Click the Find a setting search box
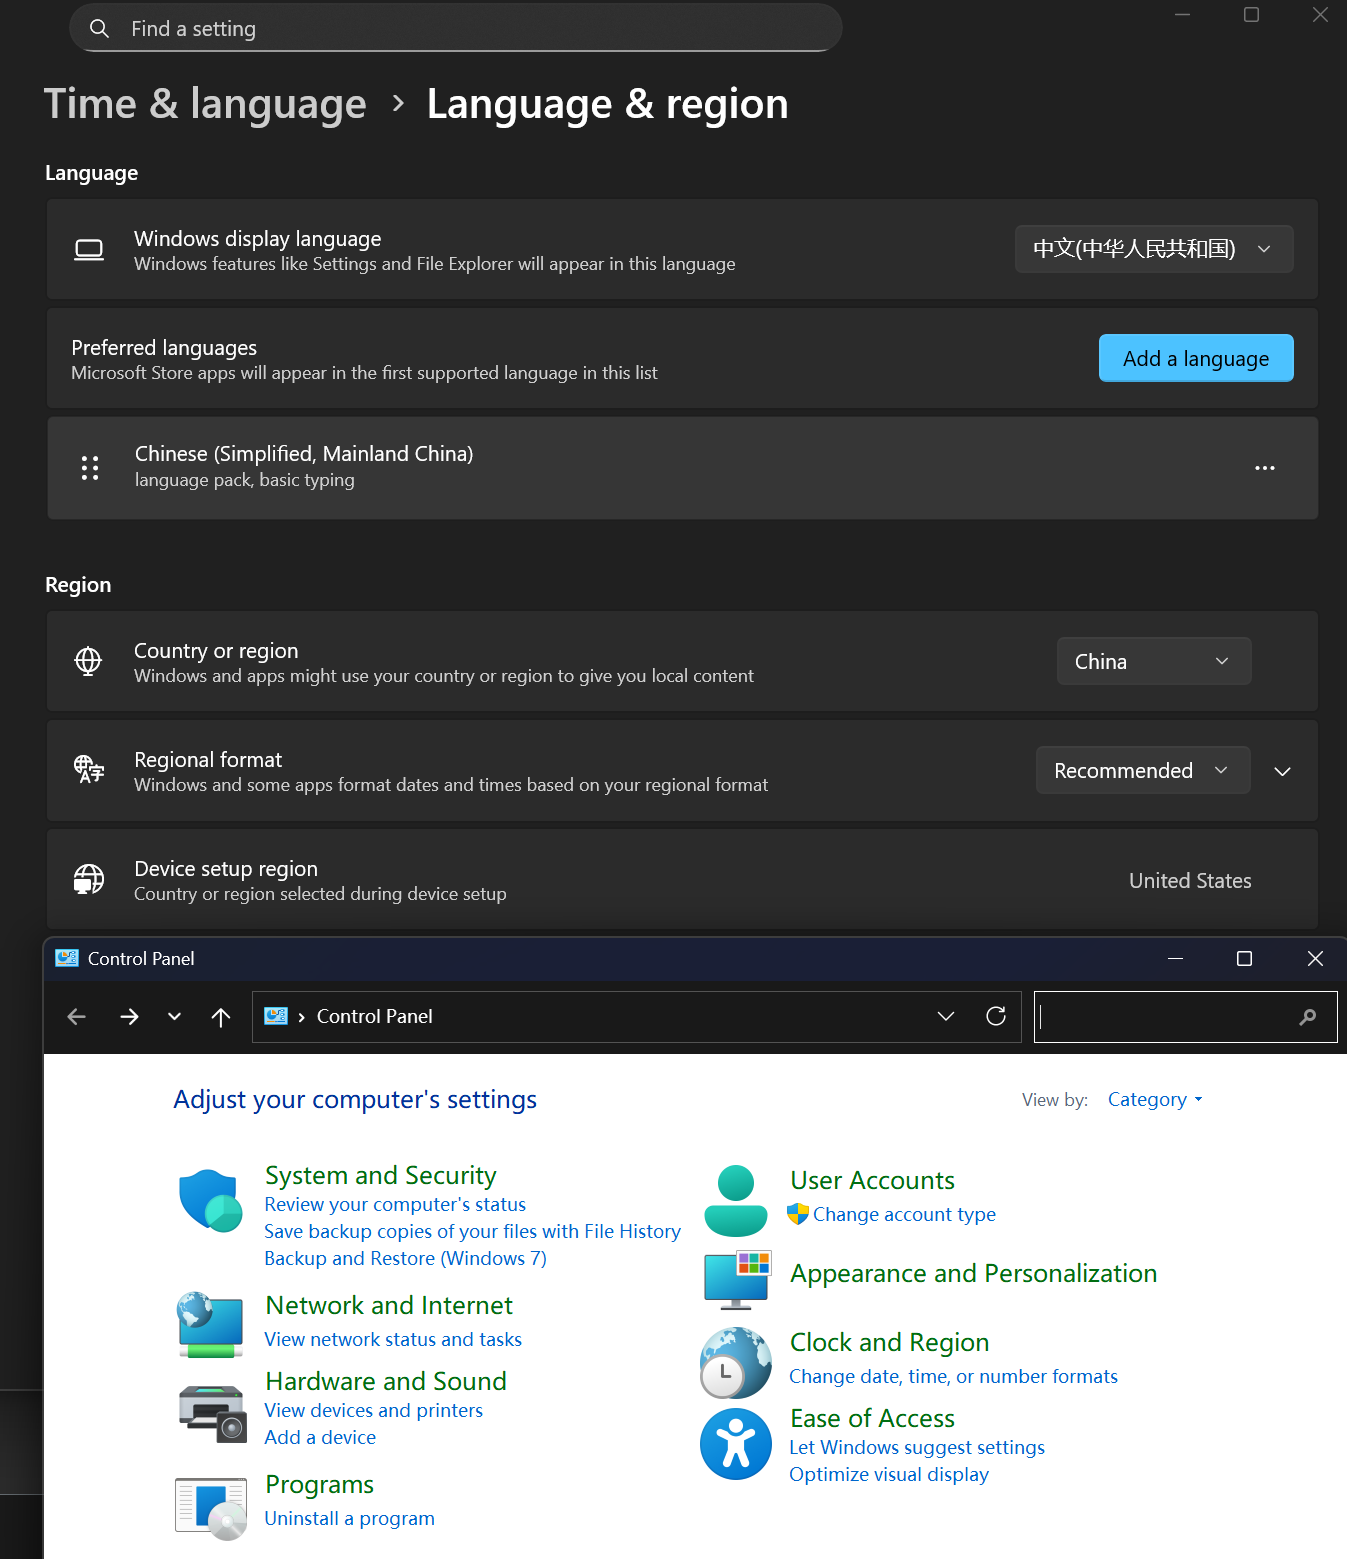Screen dimensions: 1347x1559 click(455, 28)
